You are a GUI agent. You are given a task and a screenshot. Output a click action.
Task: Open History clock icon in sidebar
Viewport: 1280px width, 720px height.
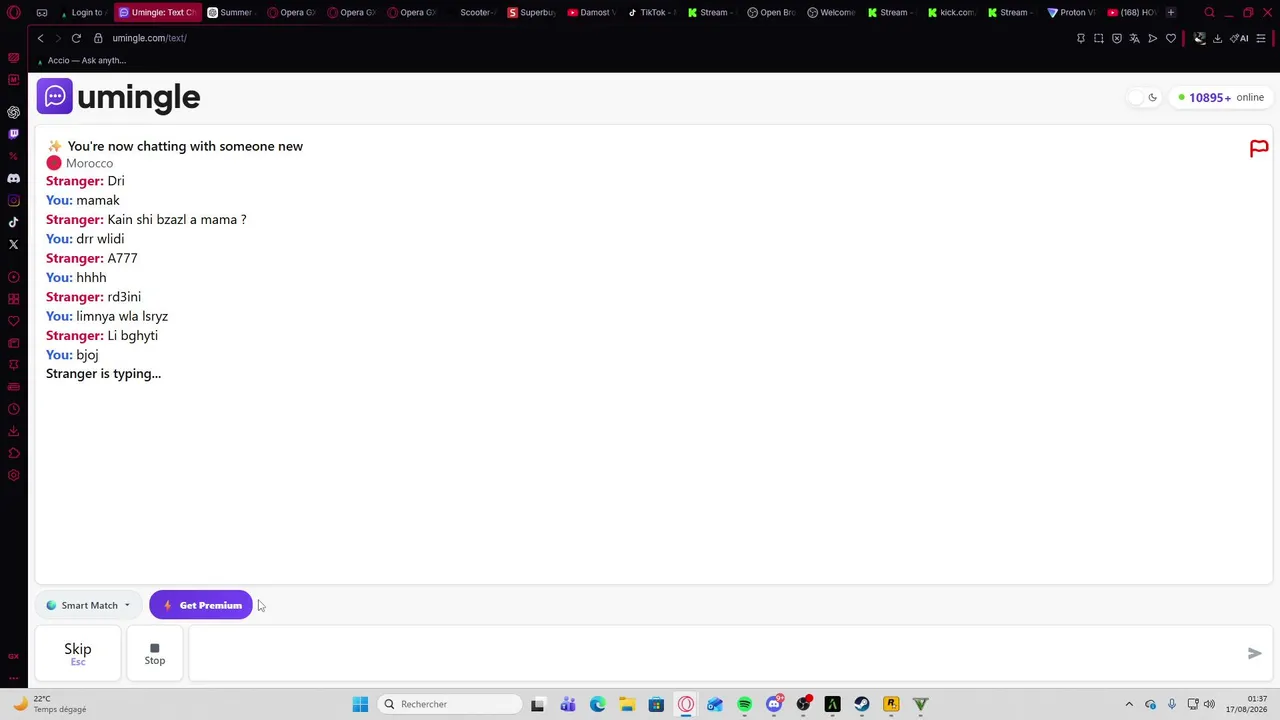pos(13,409)
